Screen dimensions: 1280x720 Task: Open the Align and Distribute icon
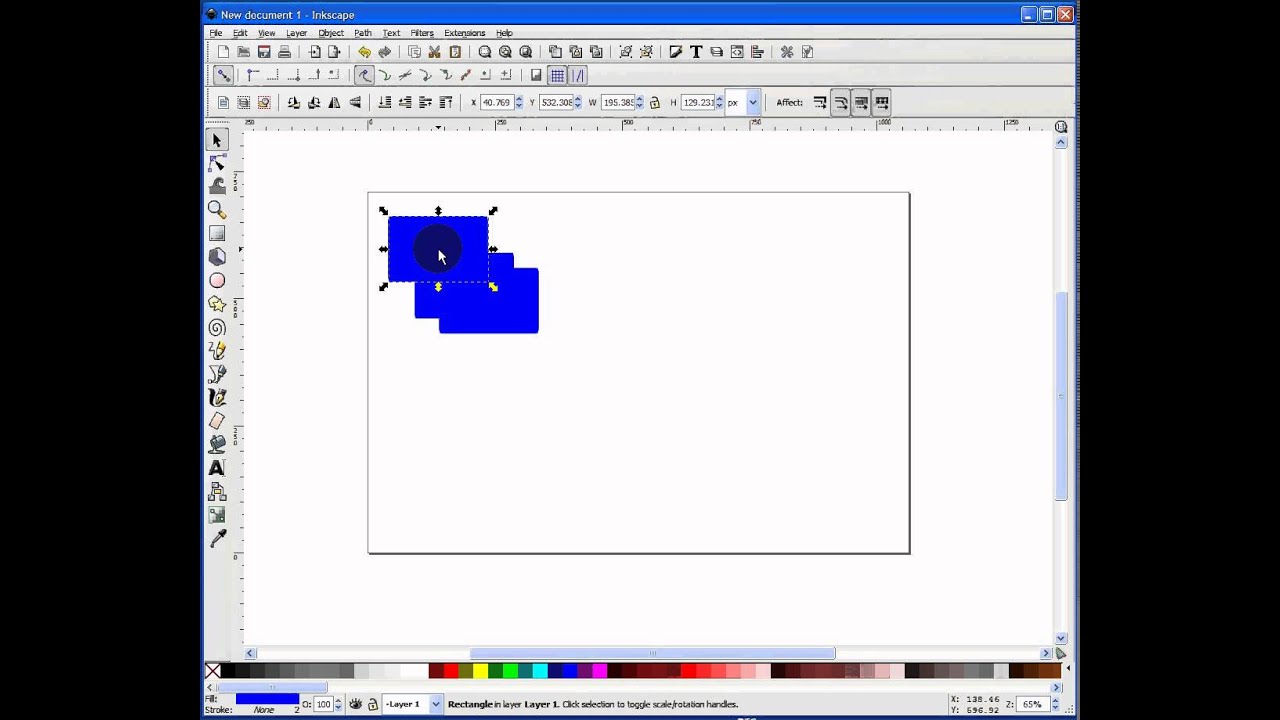click(x=757, y=52)
